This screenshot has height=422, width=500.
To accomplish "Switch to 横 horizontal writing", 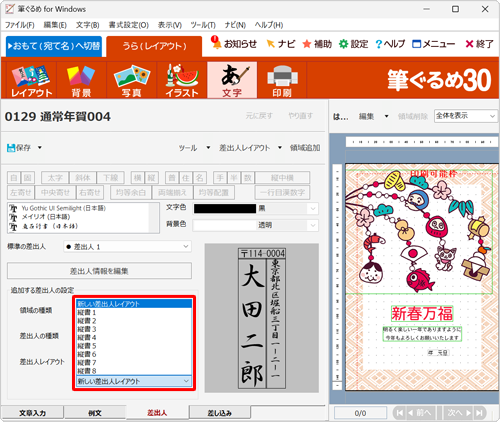I will [x=138, y=178].
